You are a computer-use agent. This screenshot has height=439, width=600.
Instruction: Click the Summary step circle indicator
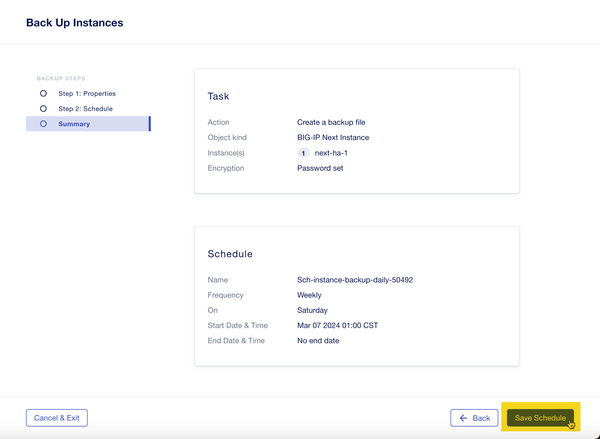coord(43,124)
